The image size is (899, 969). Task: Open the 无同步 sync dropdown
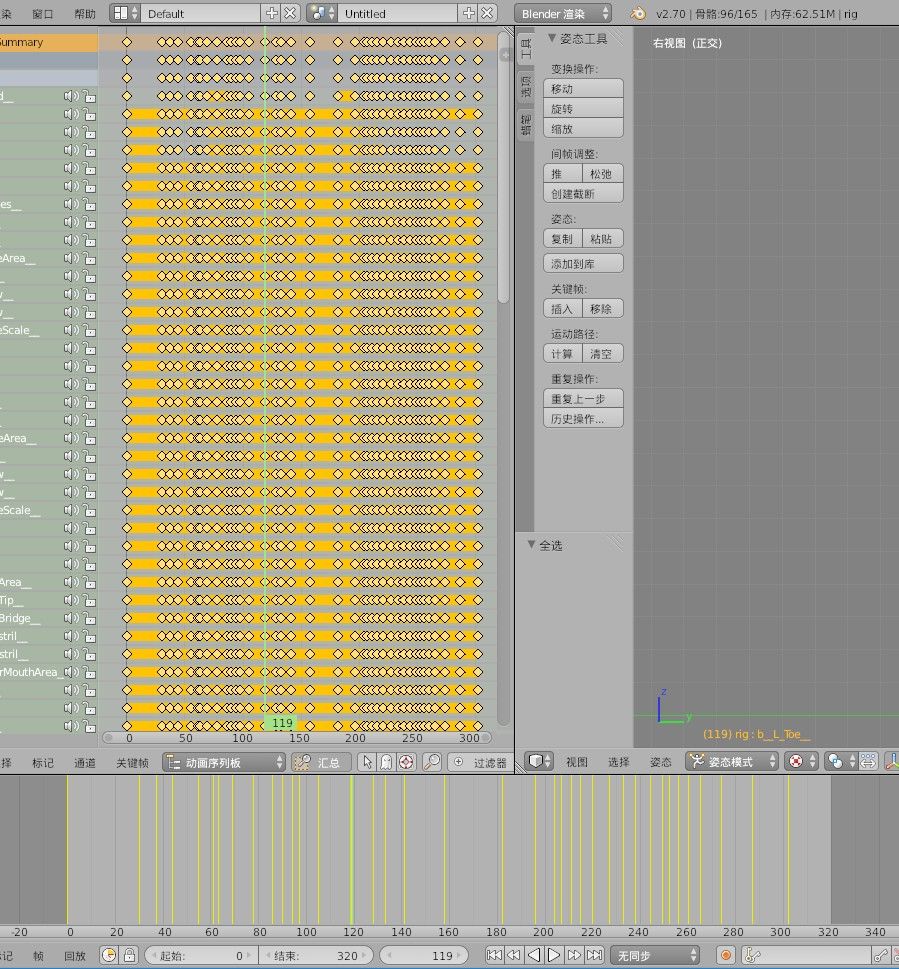[654, 955]
